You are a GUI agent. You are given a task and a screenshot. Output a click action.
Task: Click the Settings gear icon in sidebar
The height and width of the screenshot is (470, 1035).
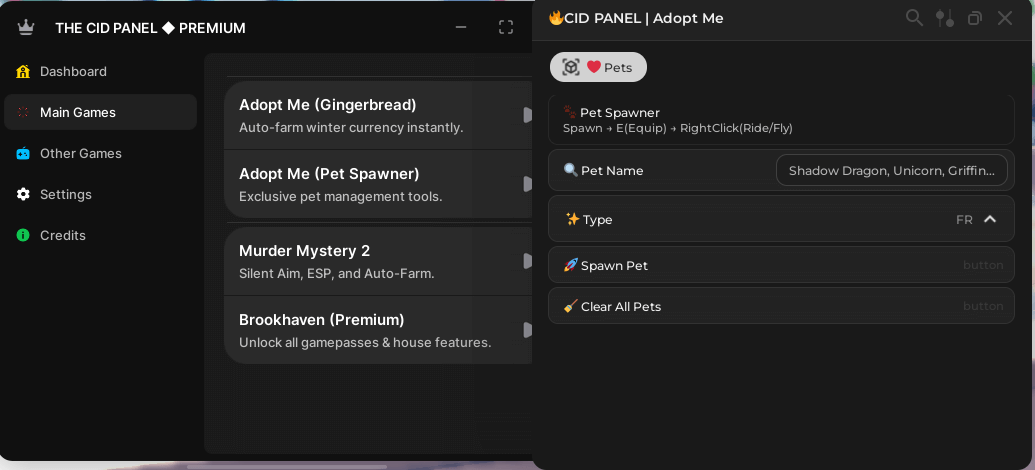23,194
